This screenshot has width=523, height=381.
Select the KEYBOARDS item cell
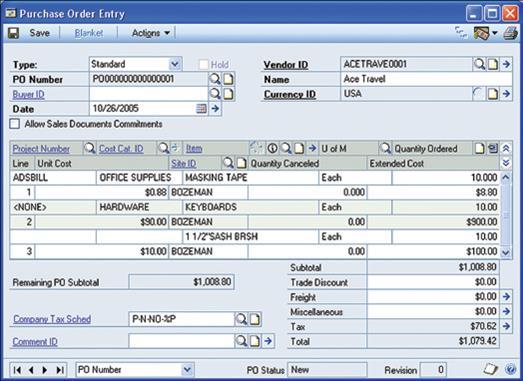pos(250,207)
